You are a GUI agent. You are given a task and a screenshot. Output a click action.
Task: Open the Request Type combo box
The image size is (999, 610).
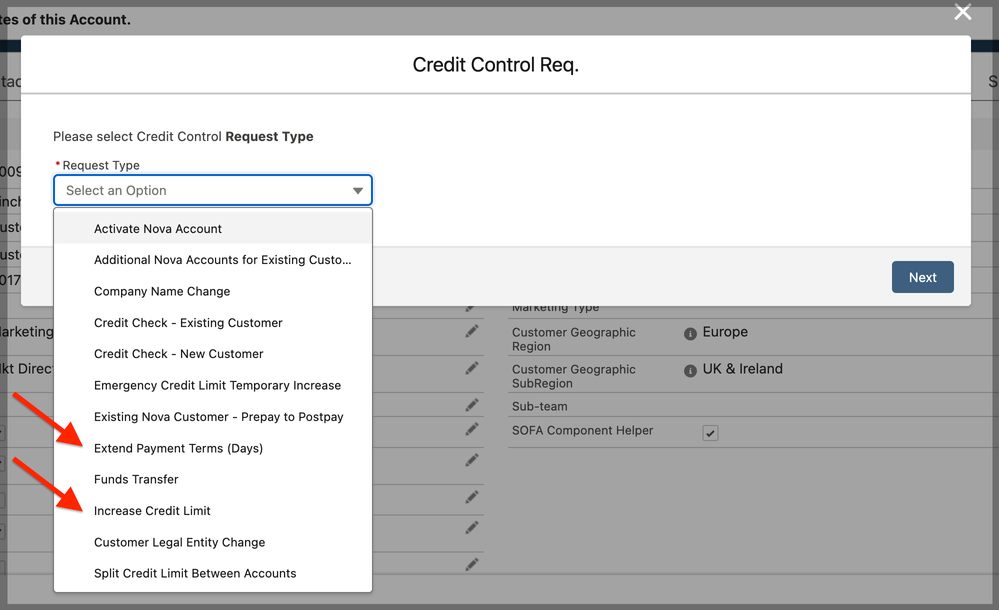(x=213, y=190)
